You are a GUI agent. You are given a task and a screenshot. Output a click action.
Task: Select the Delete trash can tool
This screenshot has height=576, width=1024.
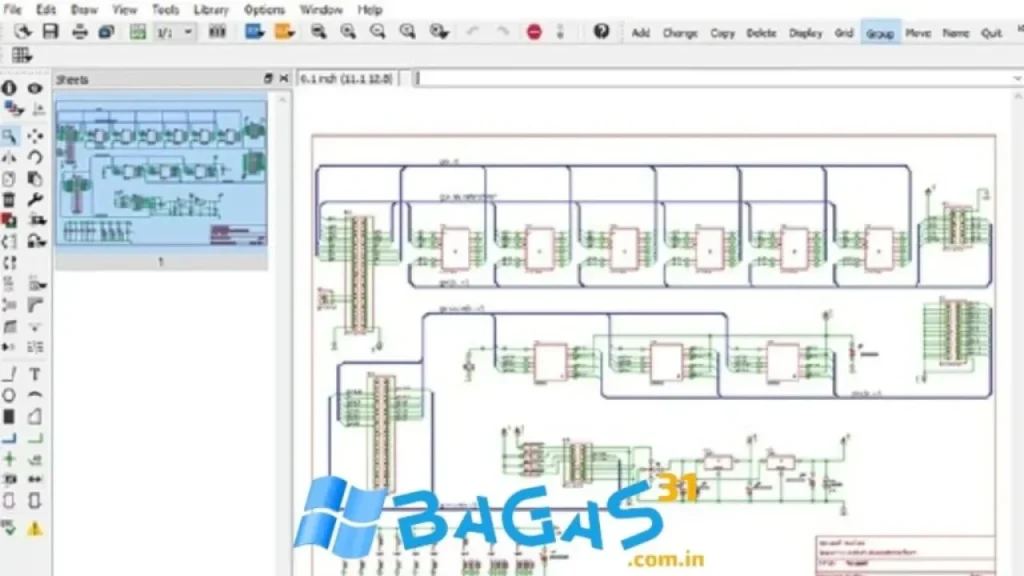[9, 199]
